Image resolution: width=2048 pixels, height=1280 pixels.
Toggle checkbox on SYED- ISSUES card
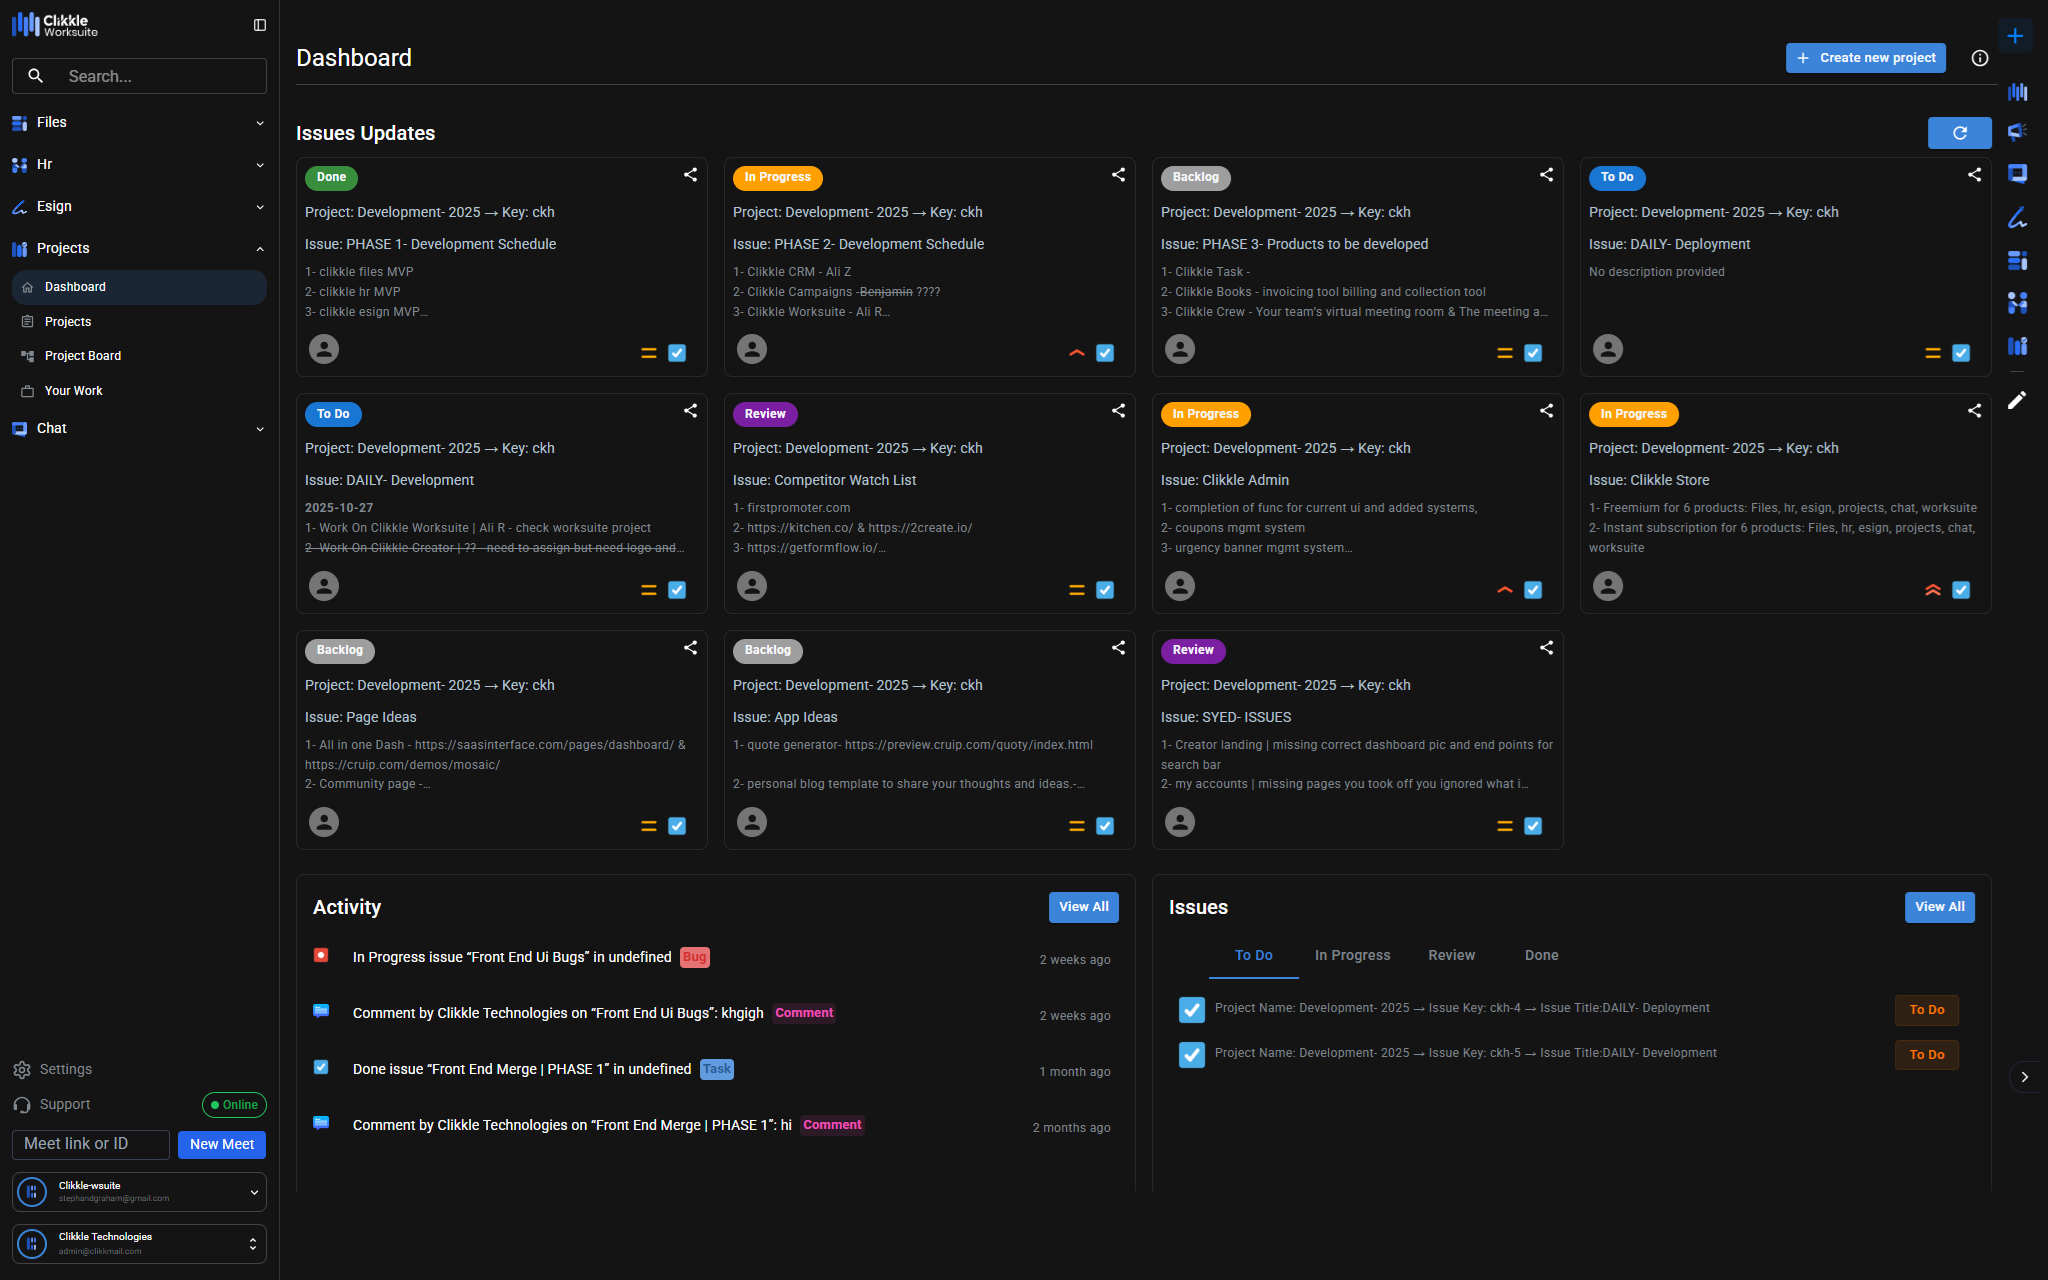click(x=1532, y=826)
